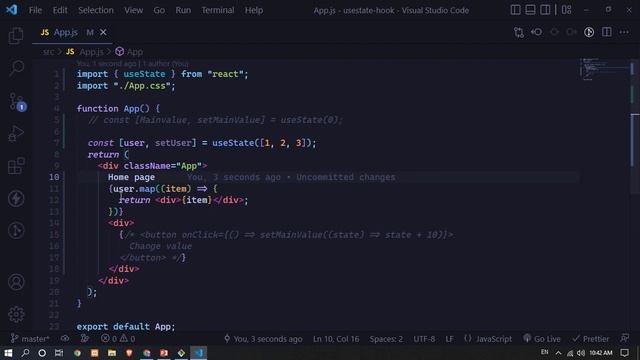Open the File menu
The height and width of the screenshot is (360, 640).
pos(35,10)
